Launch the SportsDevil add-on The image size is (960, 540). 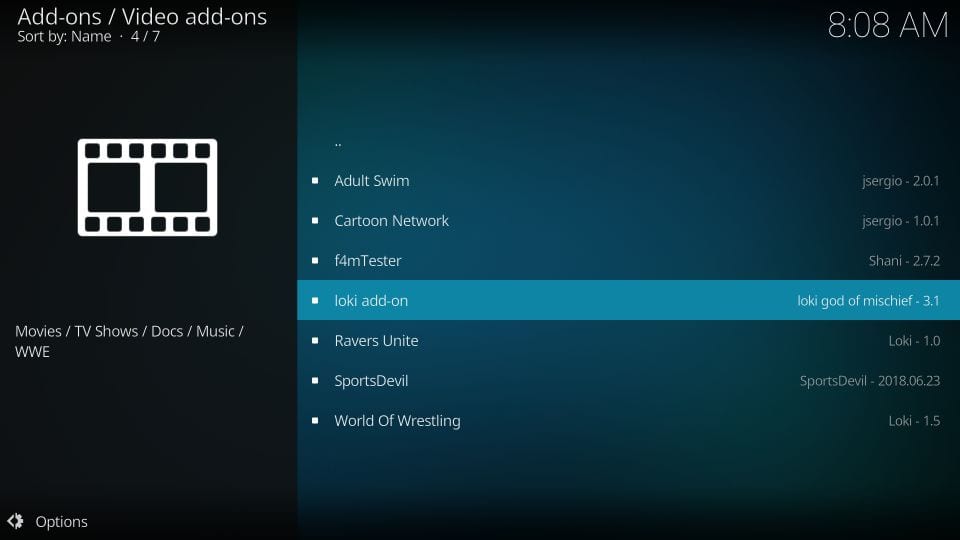pos(628,380)
